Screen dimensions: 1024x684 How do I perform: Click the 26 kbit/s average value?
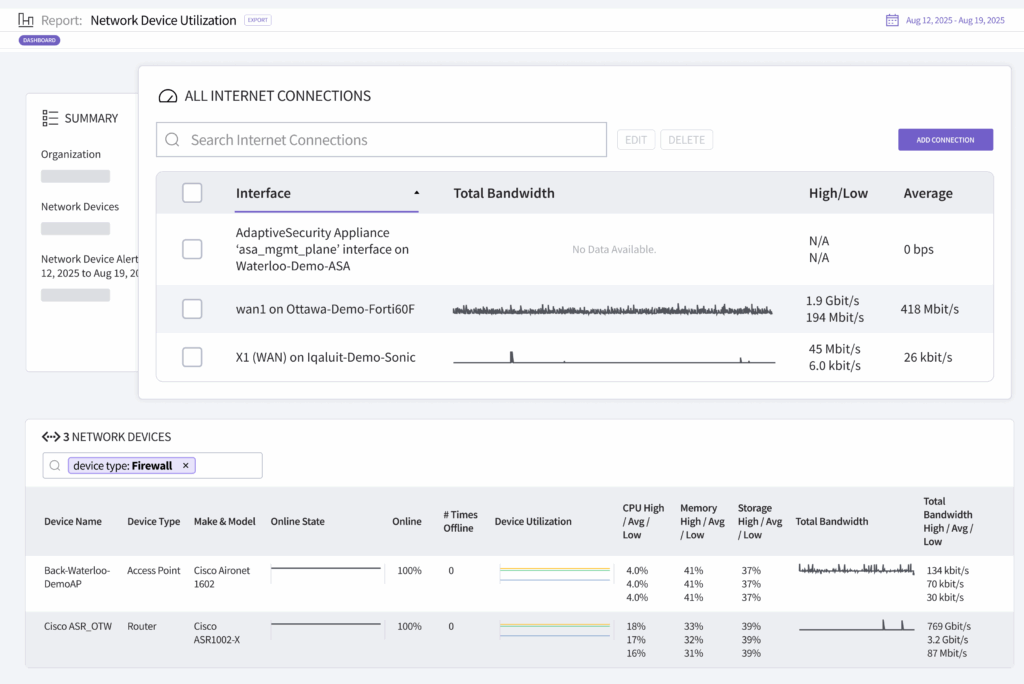pyautogui.click(x=928, y=357)
